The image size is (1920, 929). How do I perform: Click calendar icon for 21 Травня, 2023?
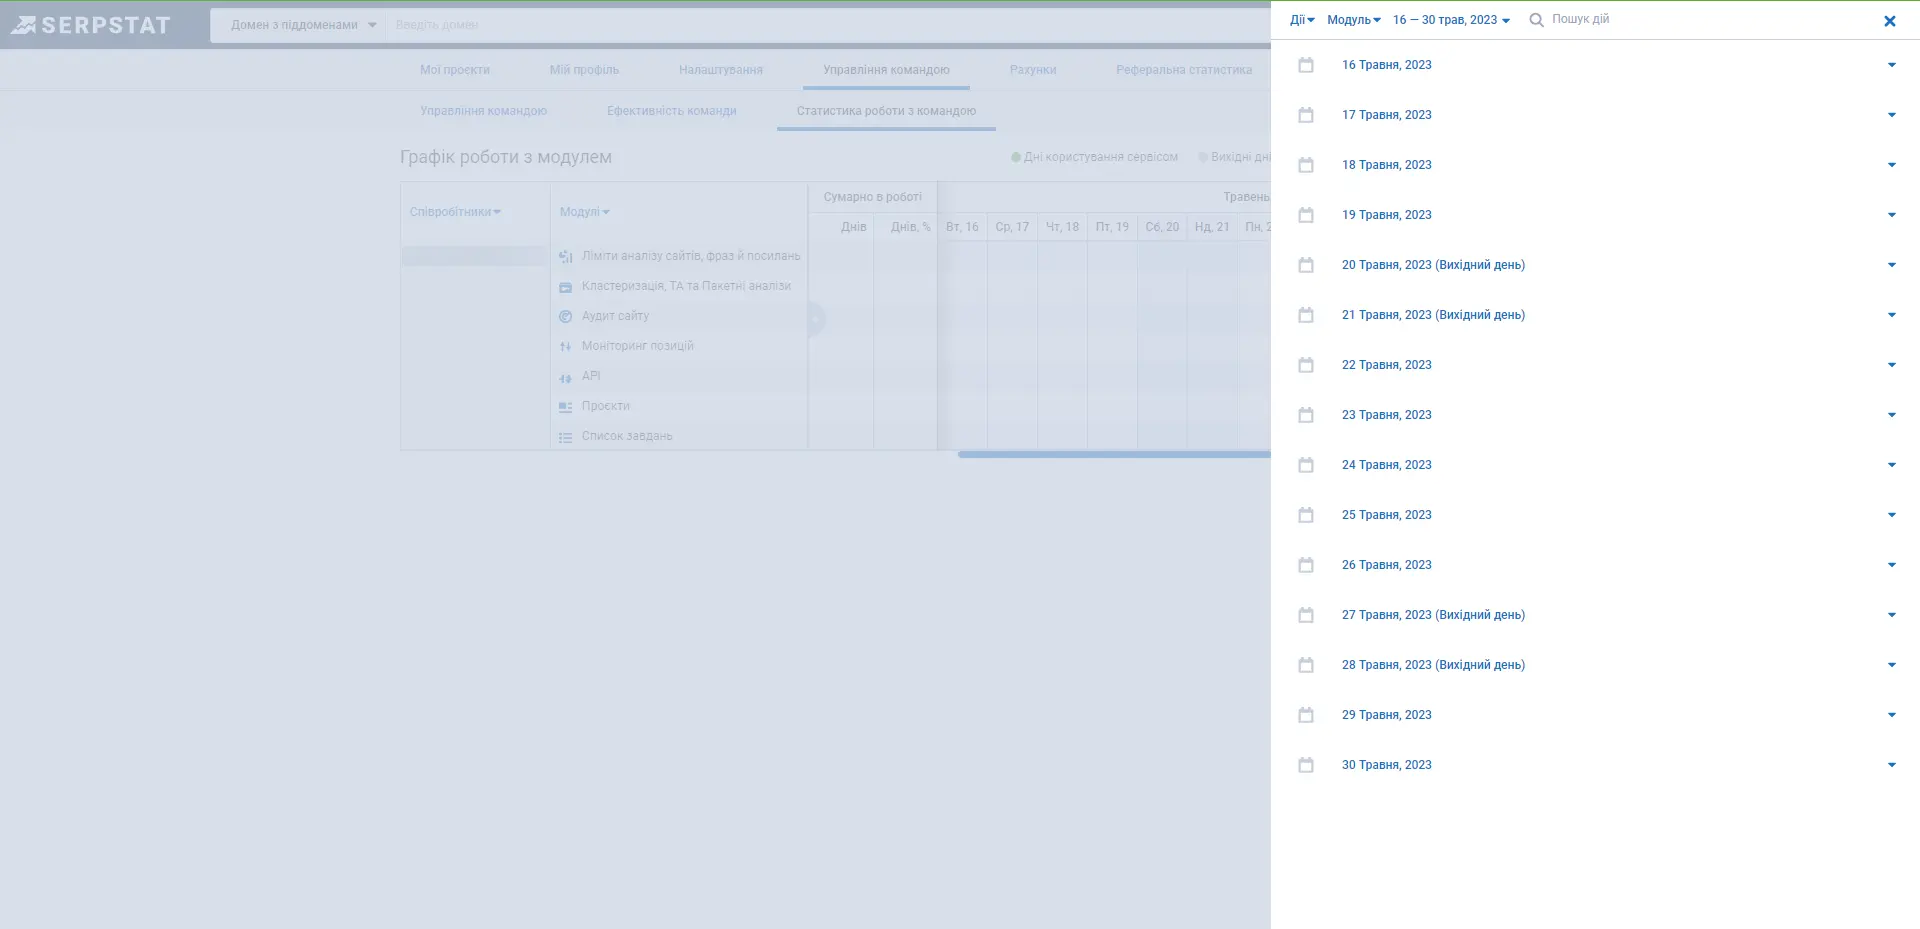[1306, 315]
